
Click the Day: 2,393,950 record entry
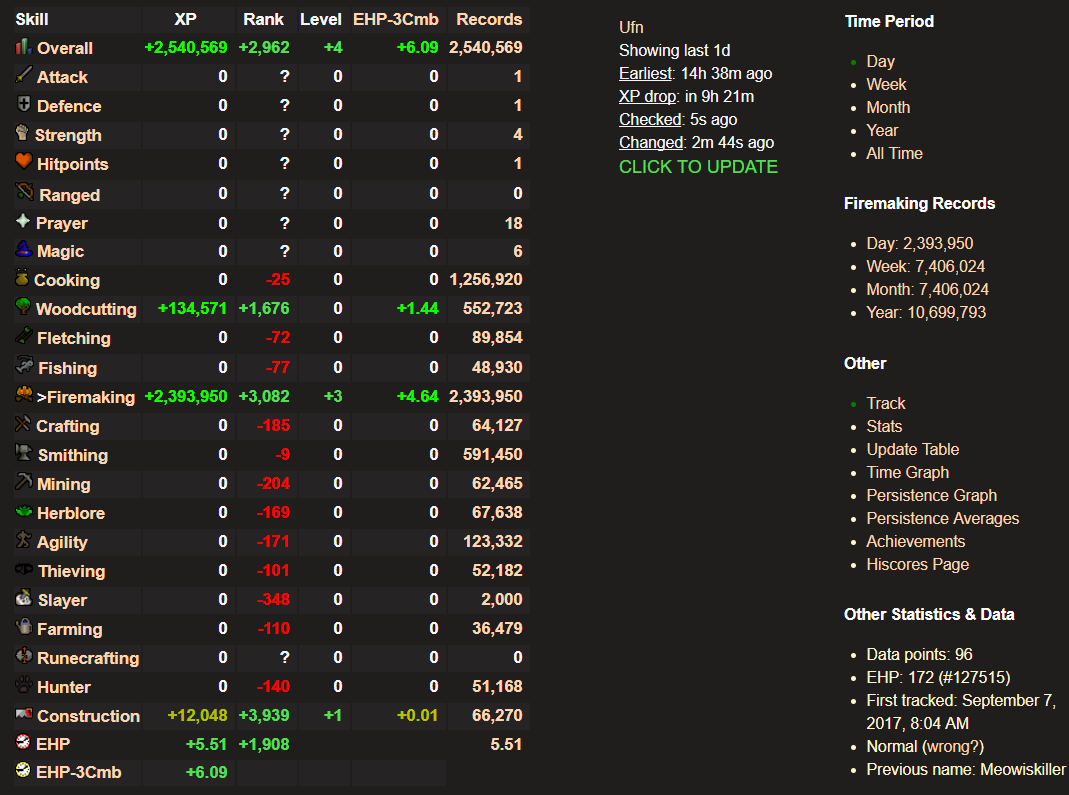pyautogui.click(x=920, y=243)
